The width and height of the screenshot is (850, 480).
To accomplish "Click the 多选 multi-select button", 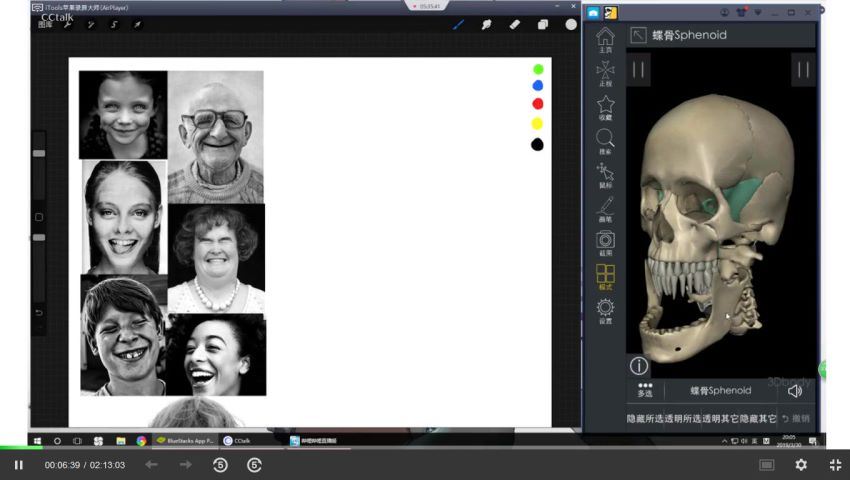I will point(645,390).
